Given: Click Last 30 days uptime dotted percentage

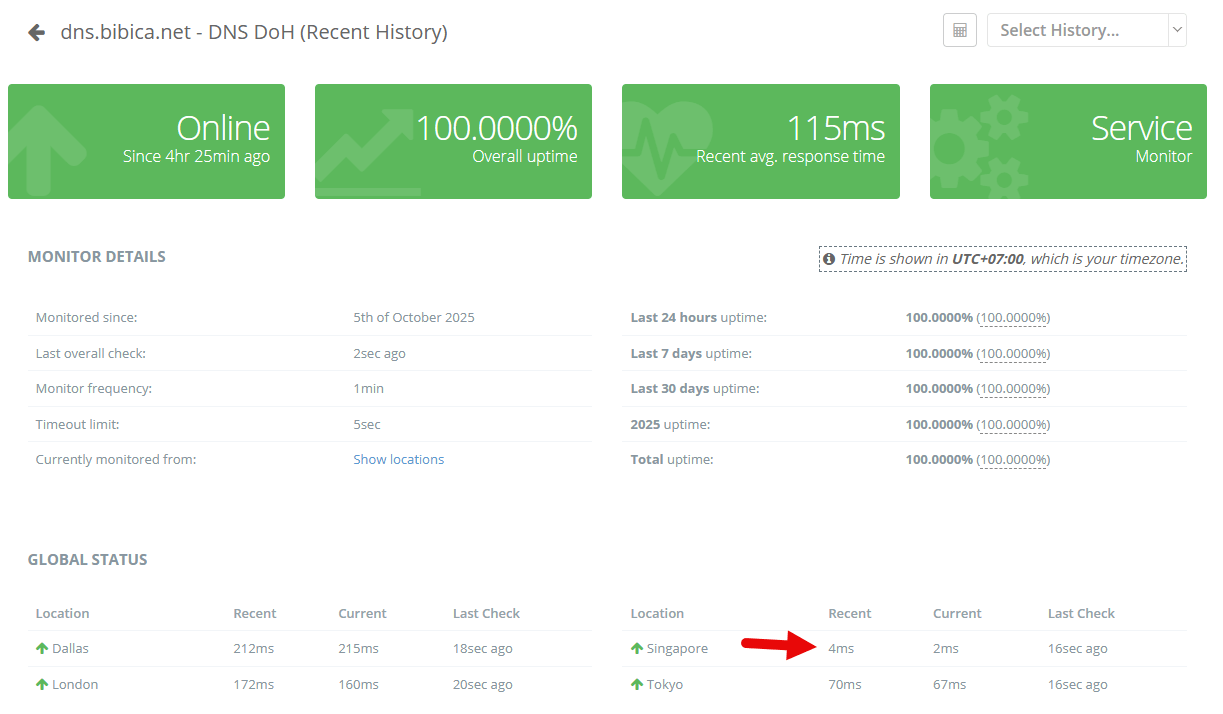Looking at the screenshot, I should [x=1013, y=389].
